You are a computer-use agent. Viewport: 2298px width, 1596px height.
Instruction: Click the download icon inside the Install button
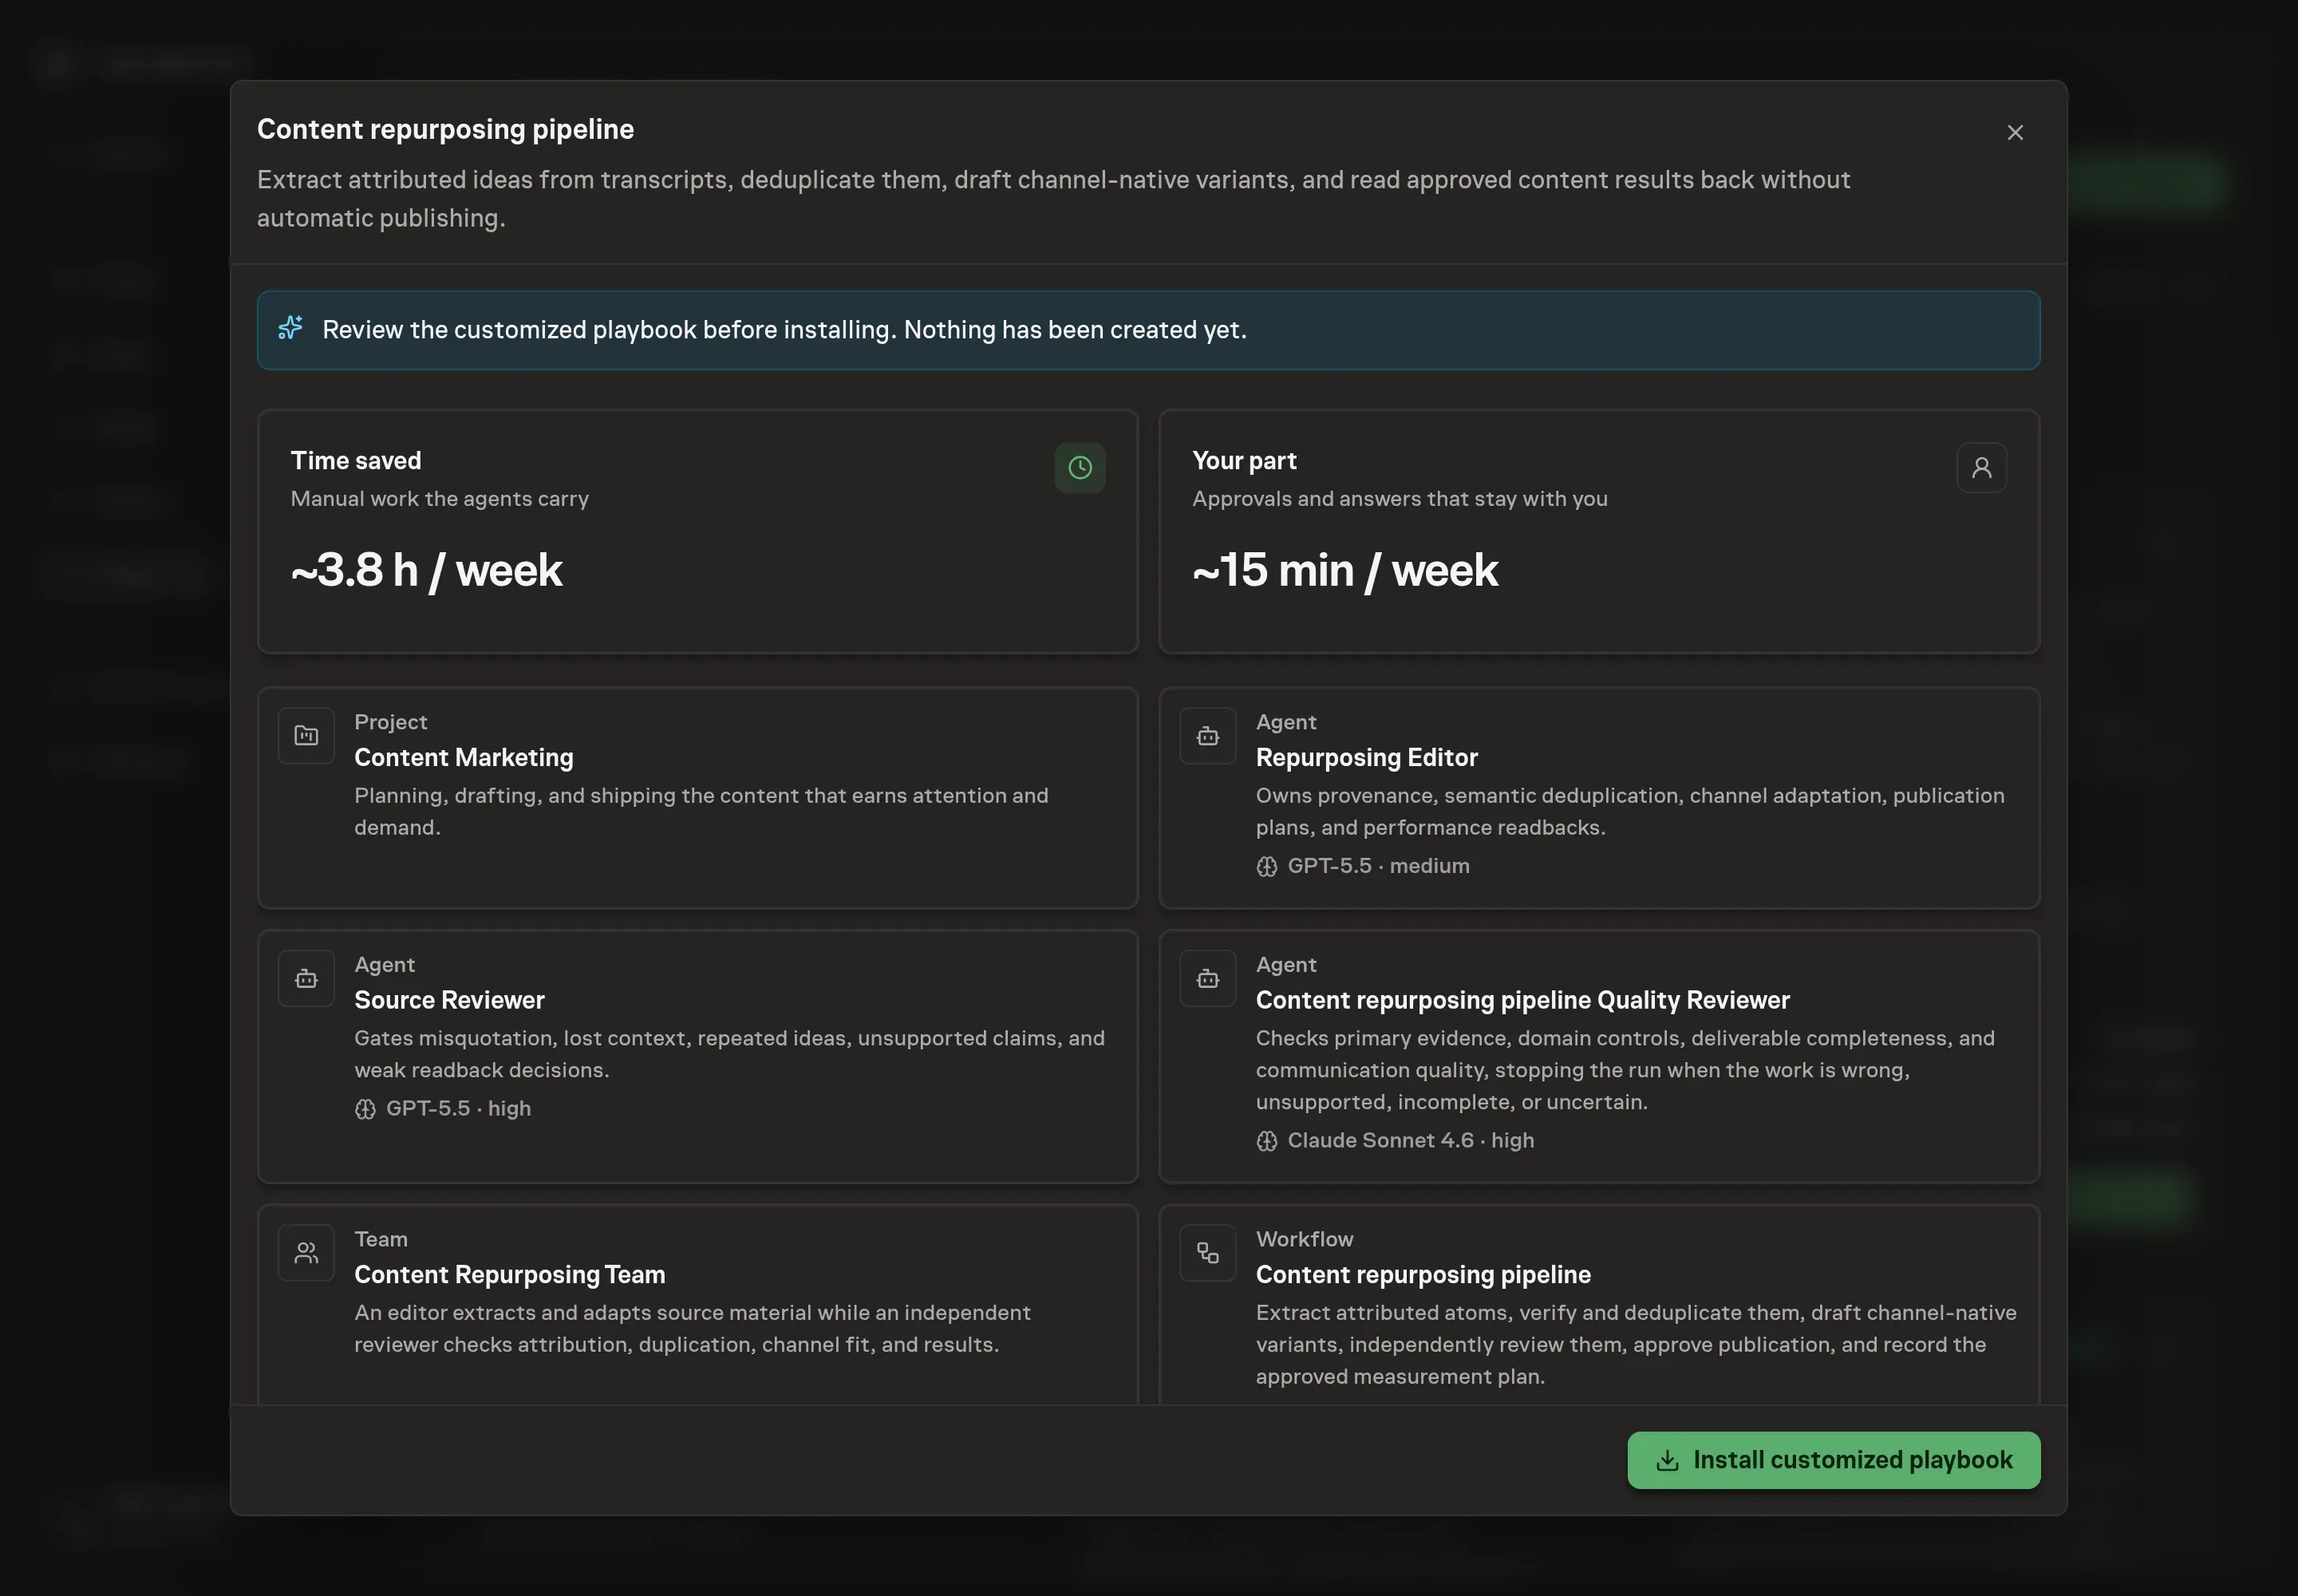(1667, 1460)
